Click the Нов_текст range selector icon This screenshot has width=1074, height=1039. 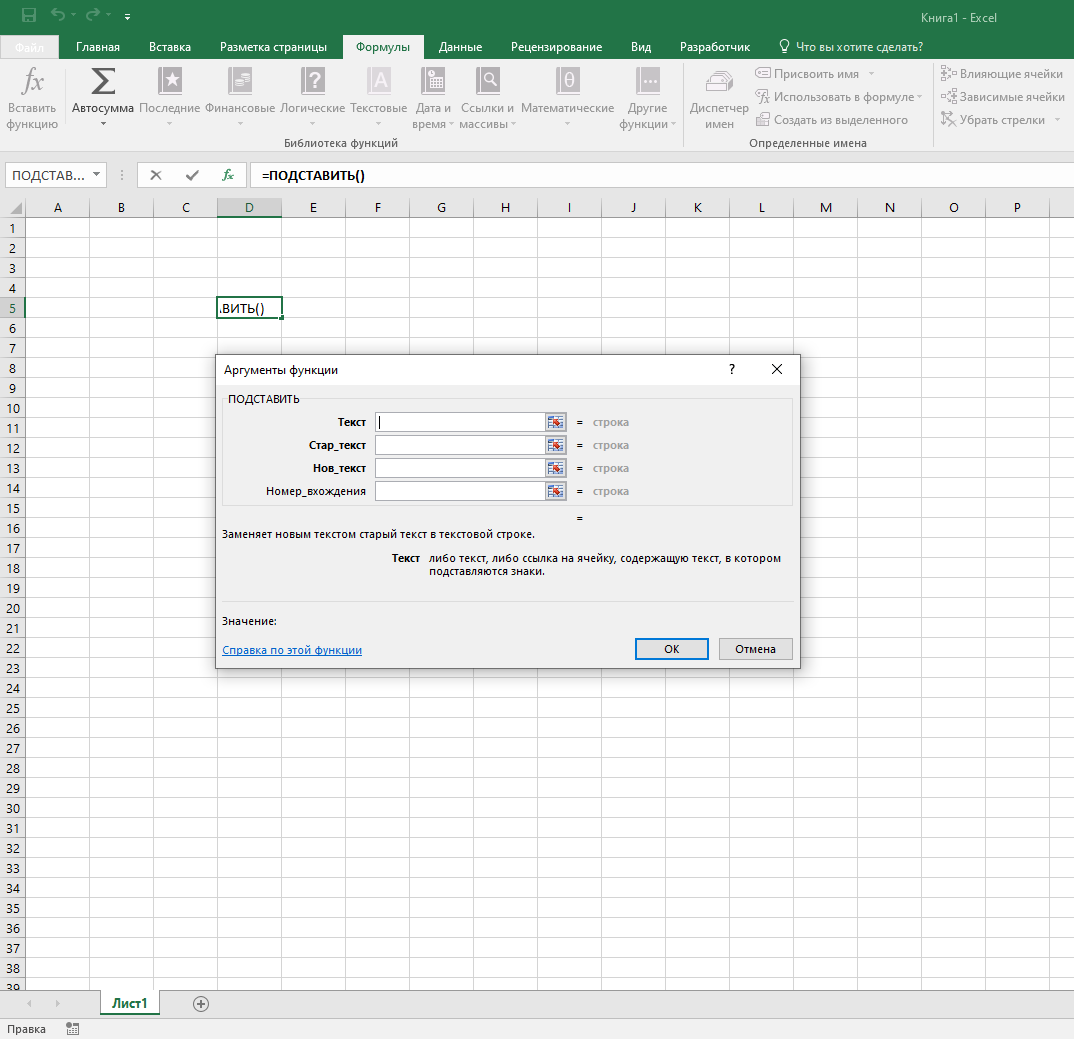[555, 468]
